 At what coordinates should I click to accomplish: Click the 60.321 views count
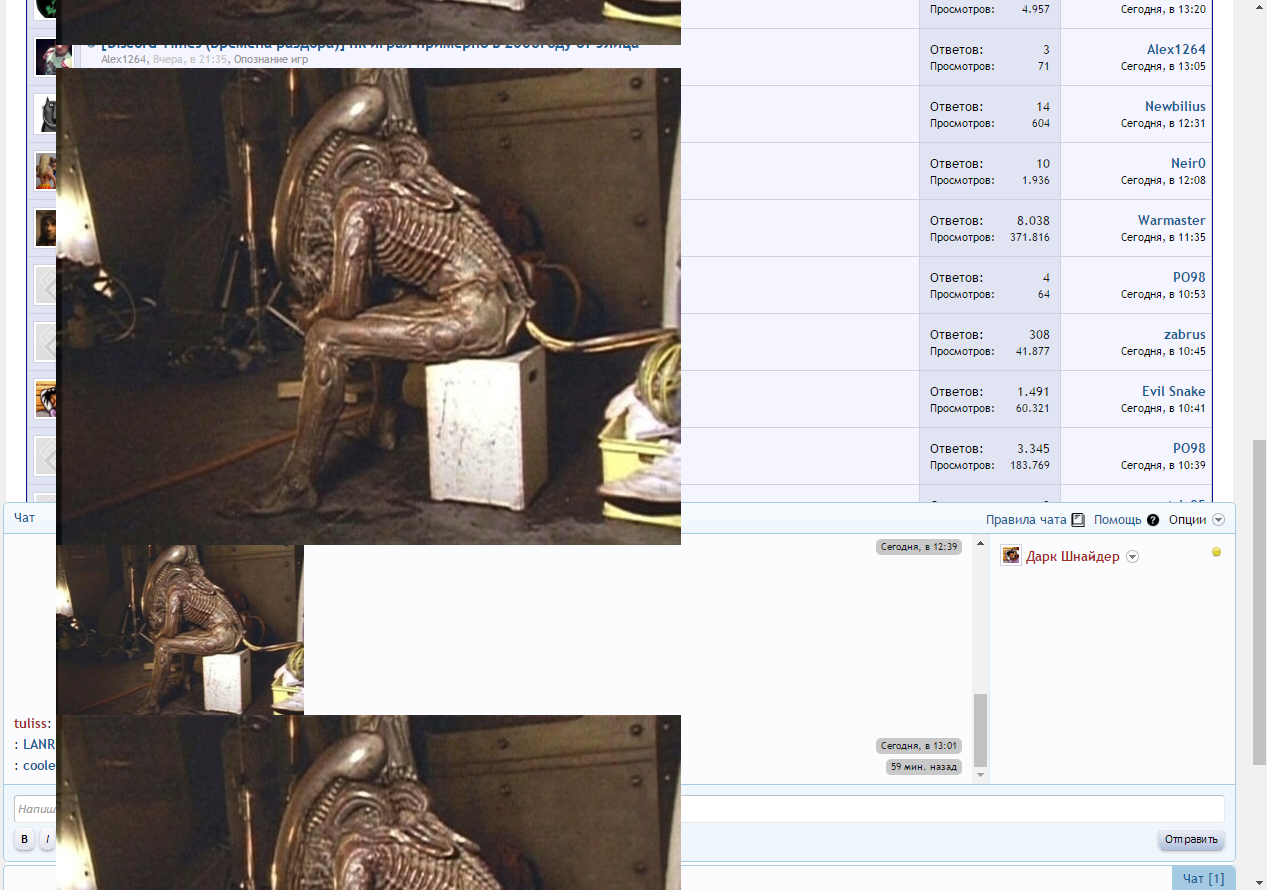point(1031,408)
